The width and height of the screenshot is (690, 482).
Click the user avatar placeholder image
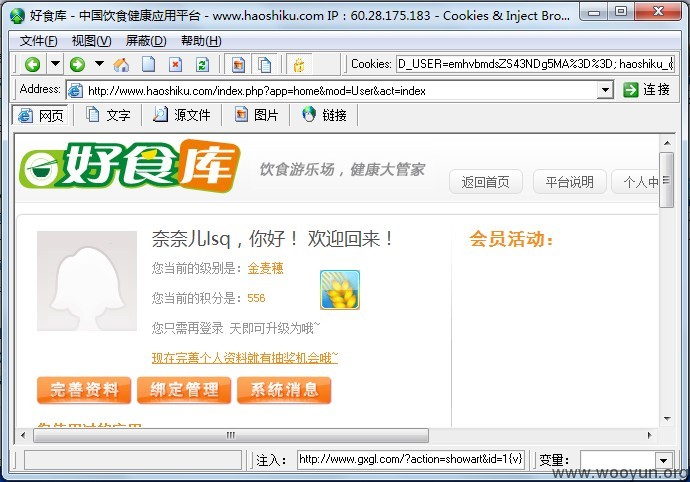87,281
